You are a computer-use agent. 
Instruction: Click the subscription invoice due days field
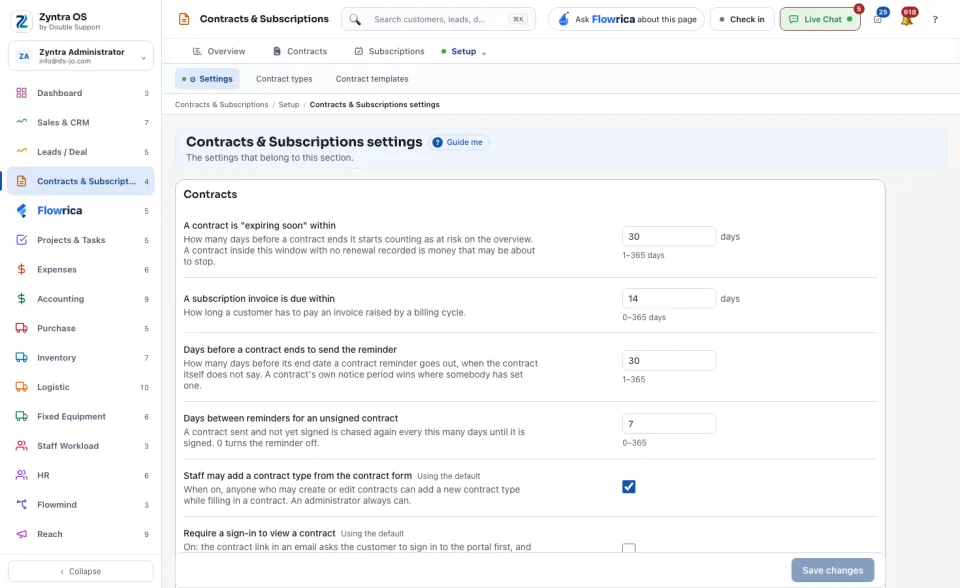click(669, 298)
